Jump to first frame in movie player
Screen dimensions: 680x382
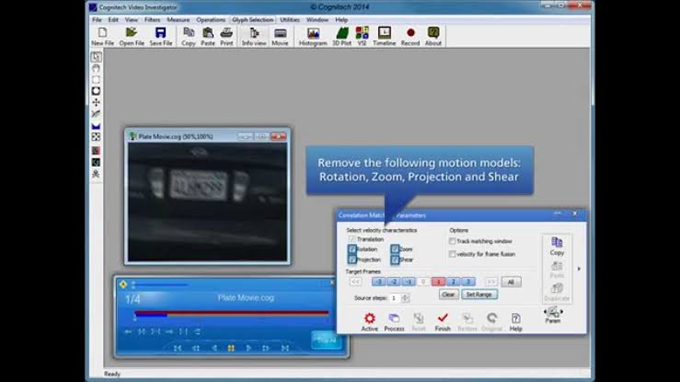(177, 348)
